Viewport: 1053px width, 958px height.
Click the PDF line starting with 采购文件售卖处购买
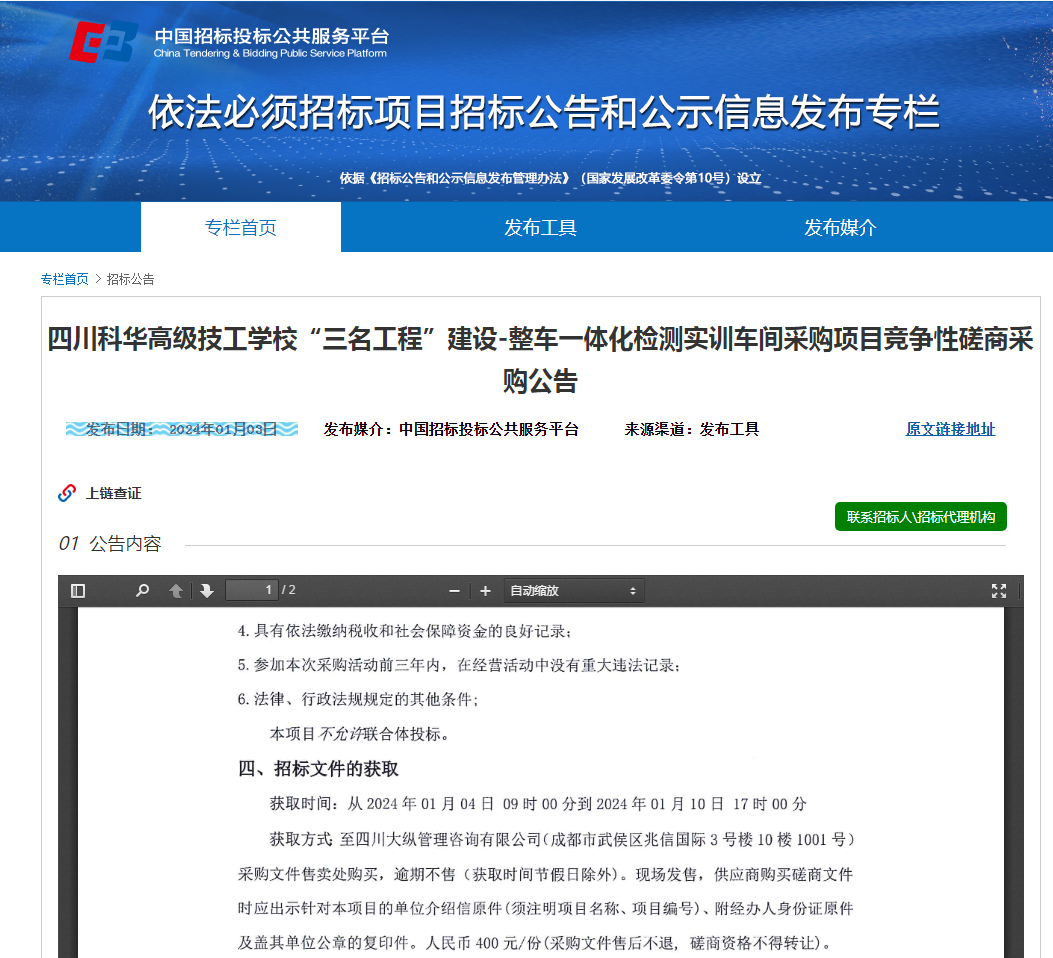click(x=545, y=874)
